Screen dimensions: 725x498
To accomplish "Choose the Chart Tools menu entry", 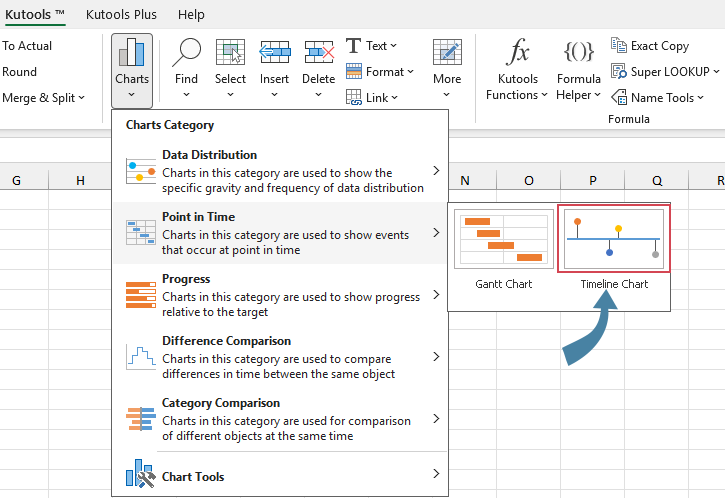I will pos(280,474).
